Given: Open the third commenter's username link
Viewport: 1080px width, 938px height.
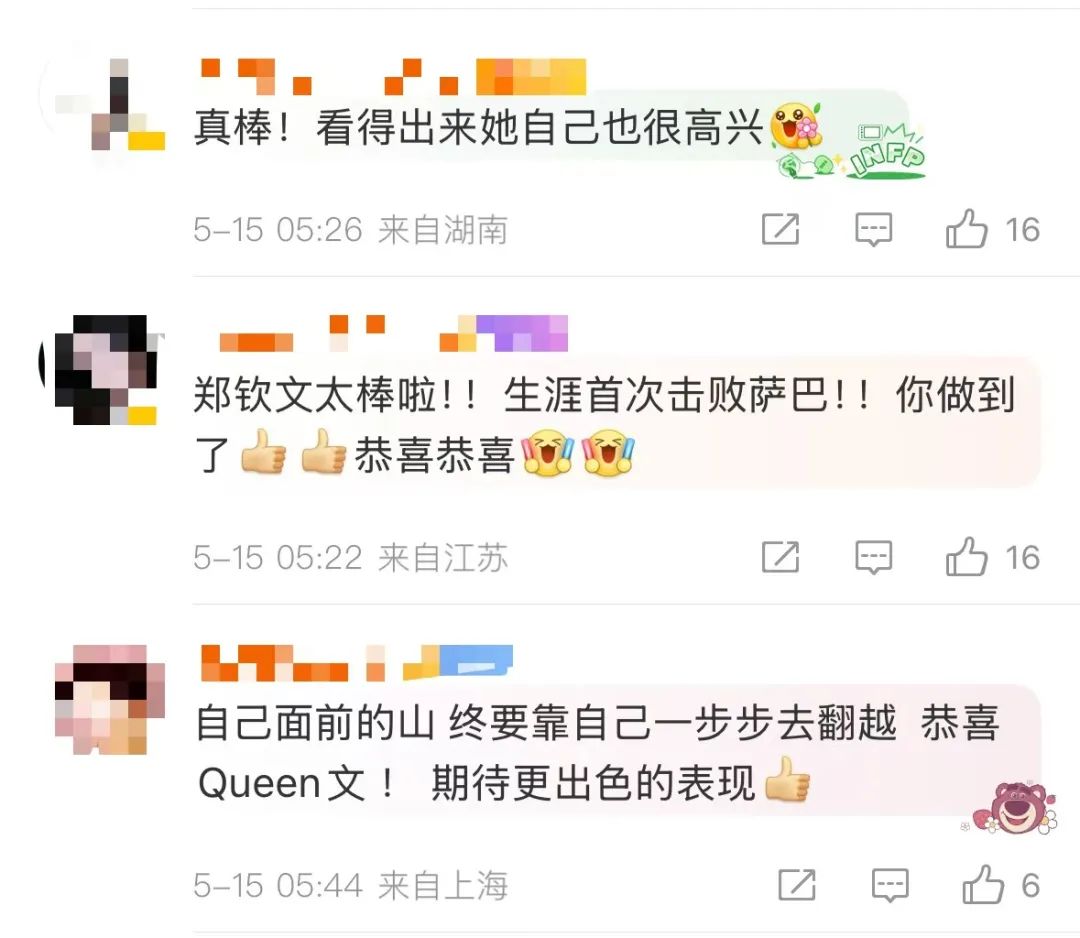Looking at the screenshot, I should 356,663.
